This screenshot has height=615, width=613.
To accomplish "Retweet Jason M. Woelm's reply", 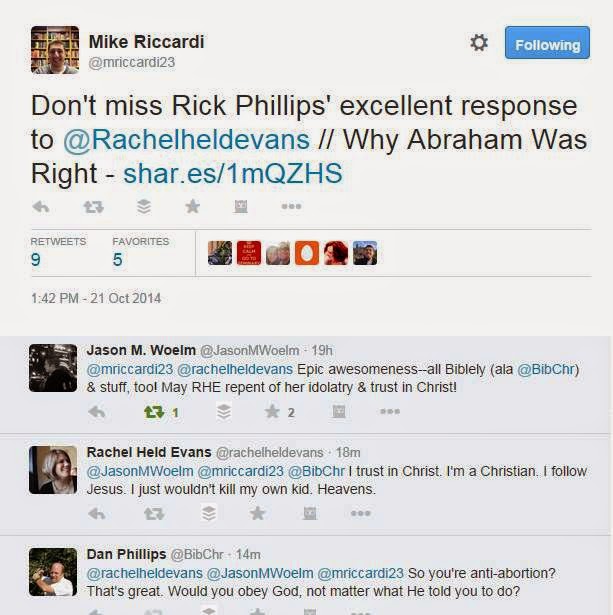I will tap(154, 412).
